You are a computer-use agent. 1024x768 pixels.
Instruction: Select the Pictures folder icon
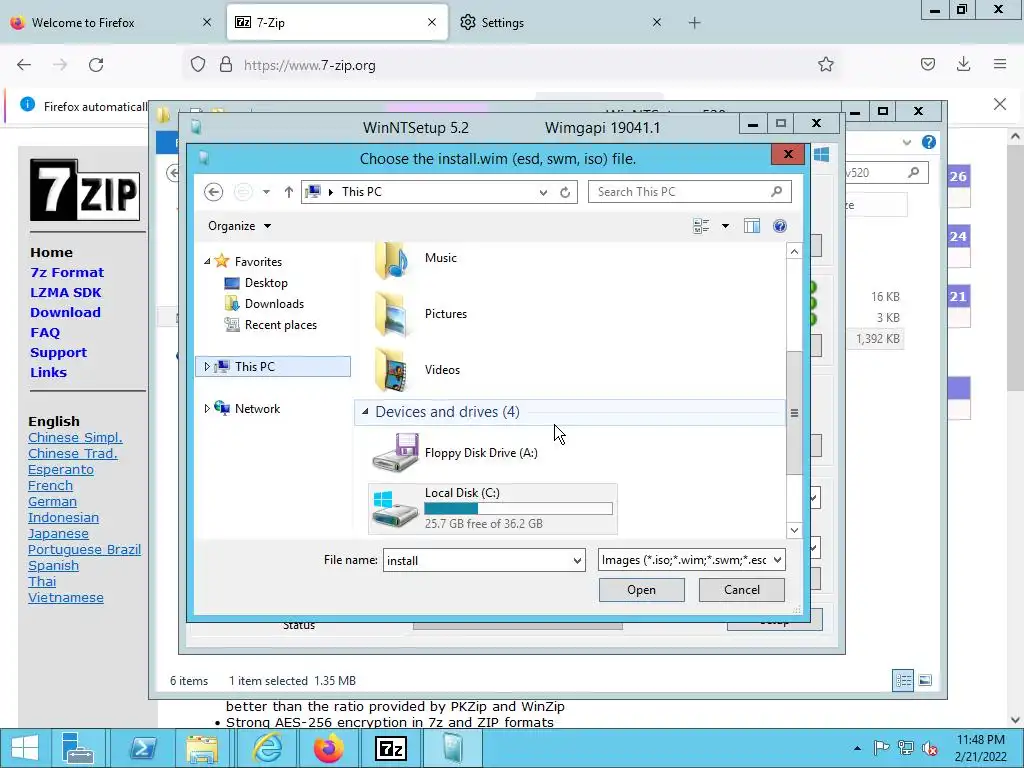(x=392, y=315)
